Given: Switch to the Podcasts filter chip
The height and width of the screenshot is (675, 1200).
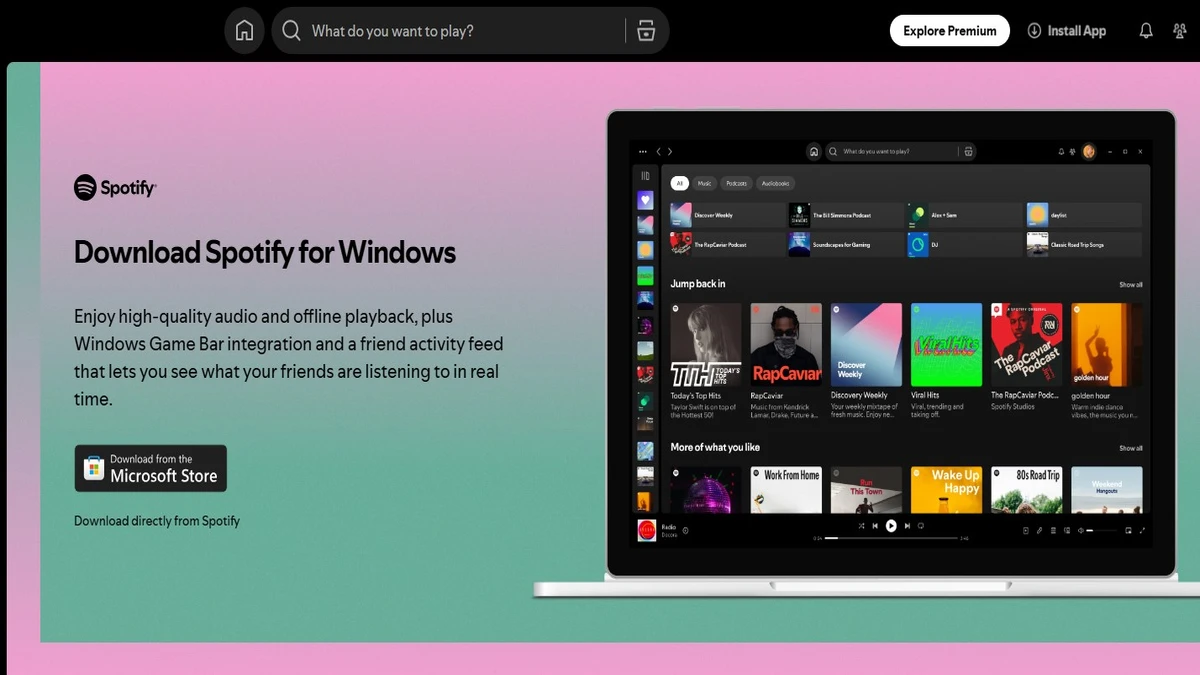Looking at the screenshot, I should [x=737, y=183].
